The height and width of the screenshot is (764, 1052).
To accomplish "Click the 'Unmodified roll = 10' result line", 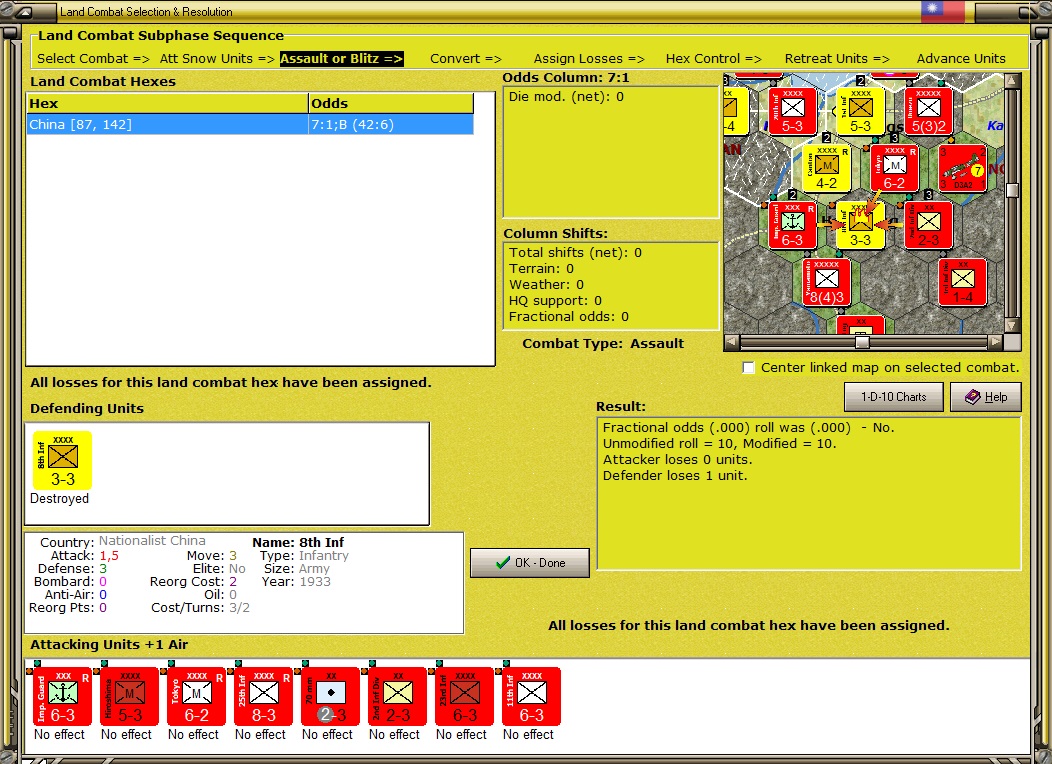I will pyautogui.click(x=719, y=443).
